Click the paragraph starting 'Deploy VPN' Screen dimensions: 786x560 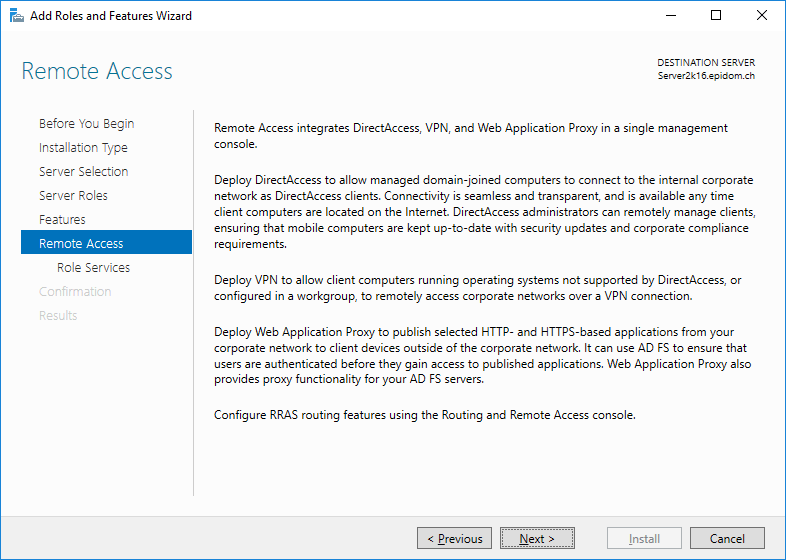tap(478, 288)
